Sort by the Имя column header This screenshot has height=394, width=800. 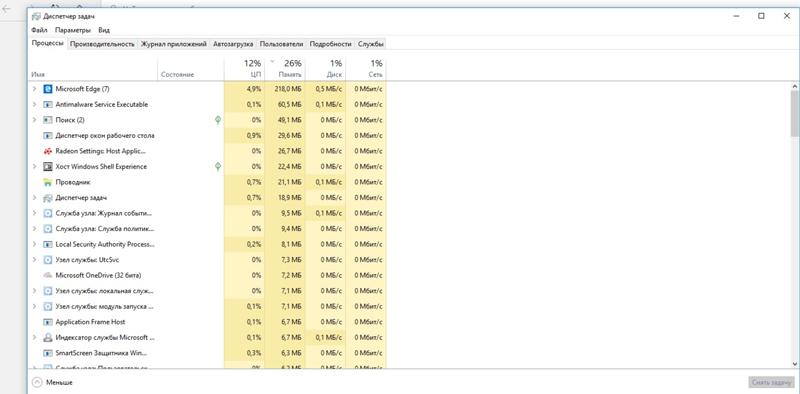(92, 68)
